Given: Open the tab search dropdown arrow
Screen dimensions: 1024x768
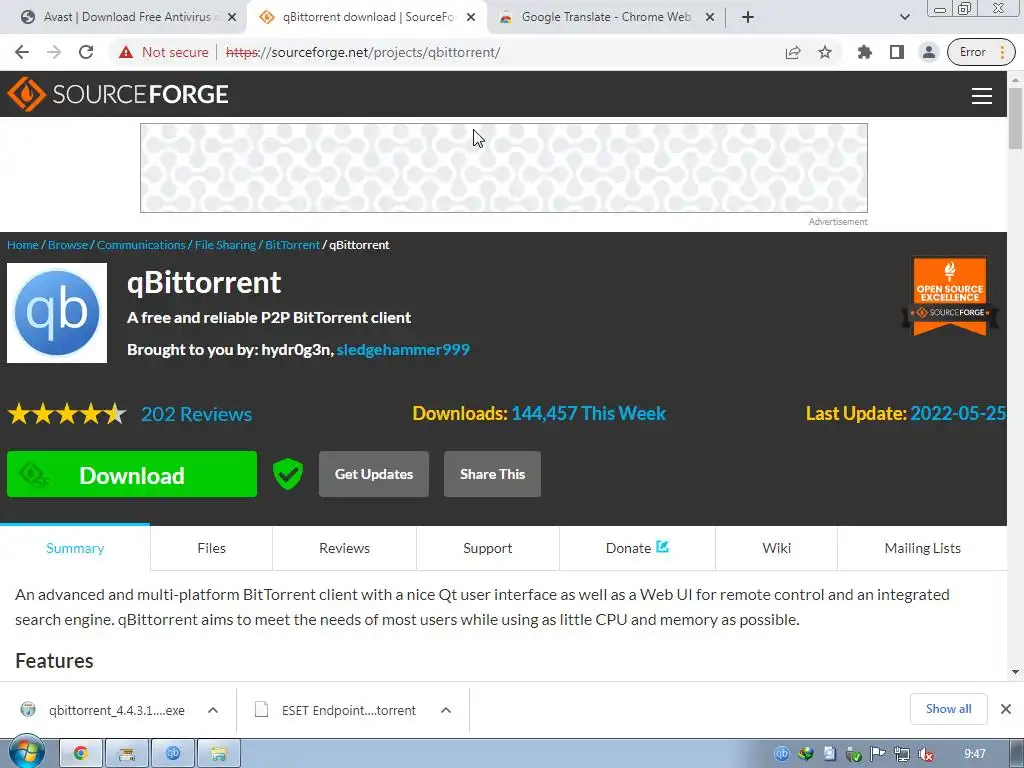Looking at the screenshot, I should coord(904,17).
